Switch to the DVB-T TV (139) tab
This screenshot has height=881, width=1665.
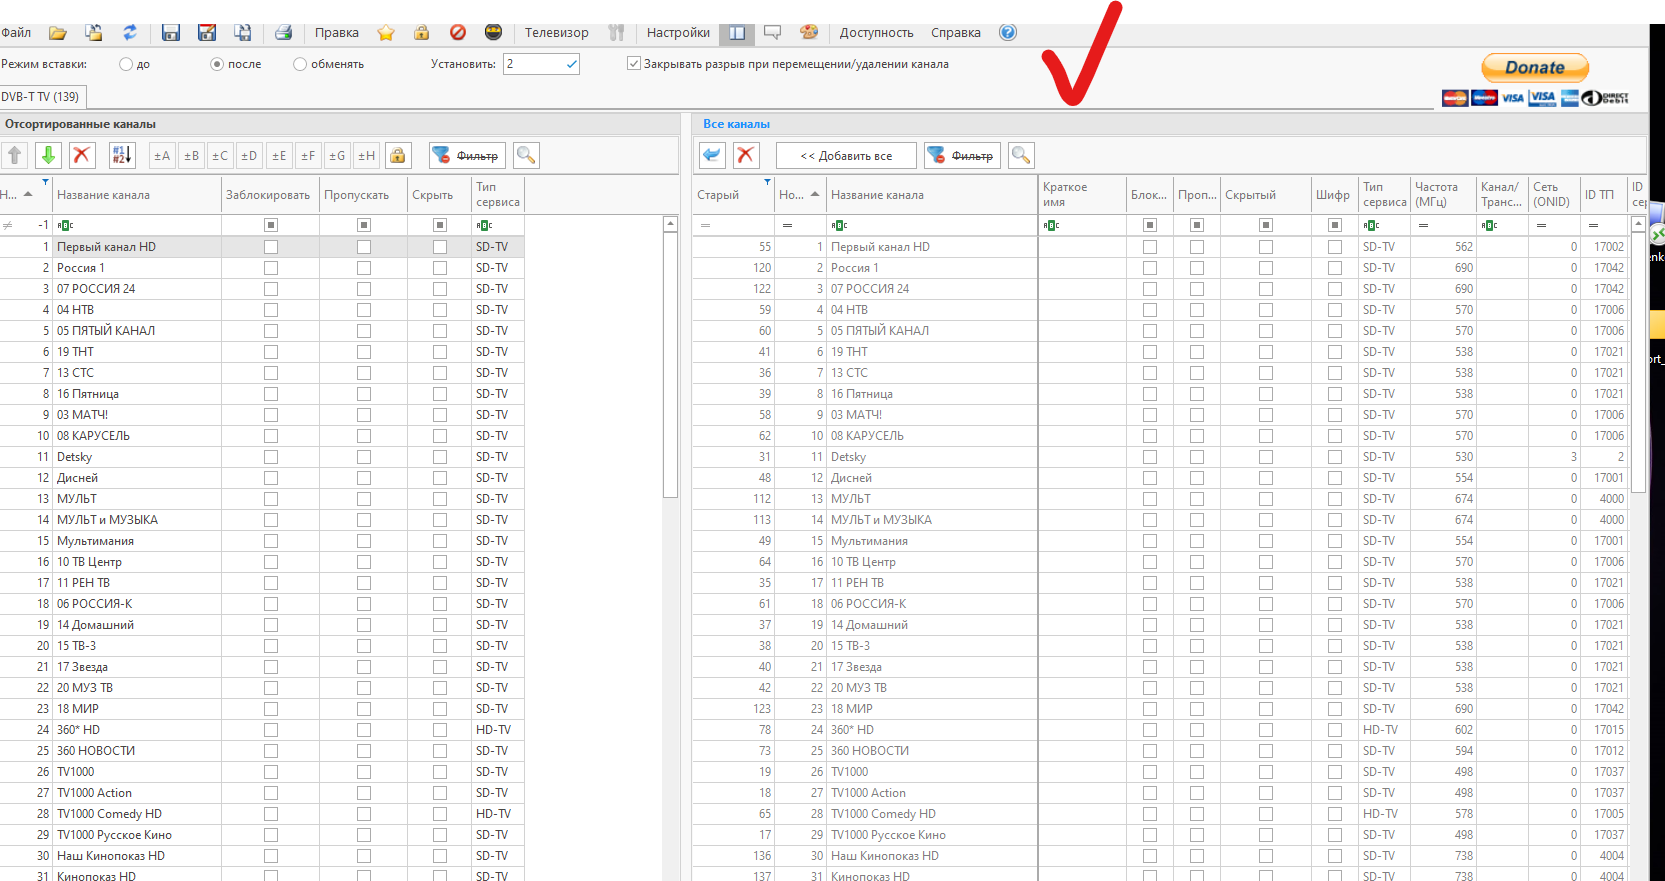click(41, 97)
